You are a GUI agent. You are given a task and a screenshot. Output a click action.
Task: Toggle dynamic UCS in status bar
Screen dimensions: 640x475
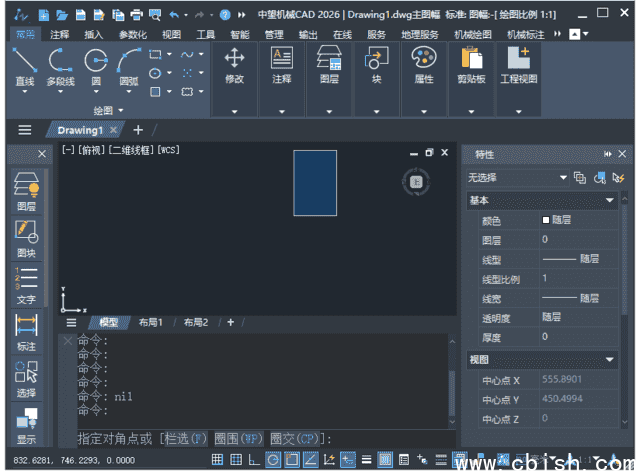click(329, 460)
